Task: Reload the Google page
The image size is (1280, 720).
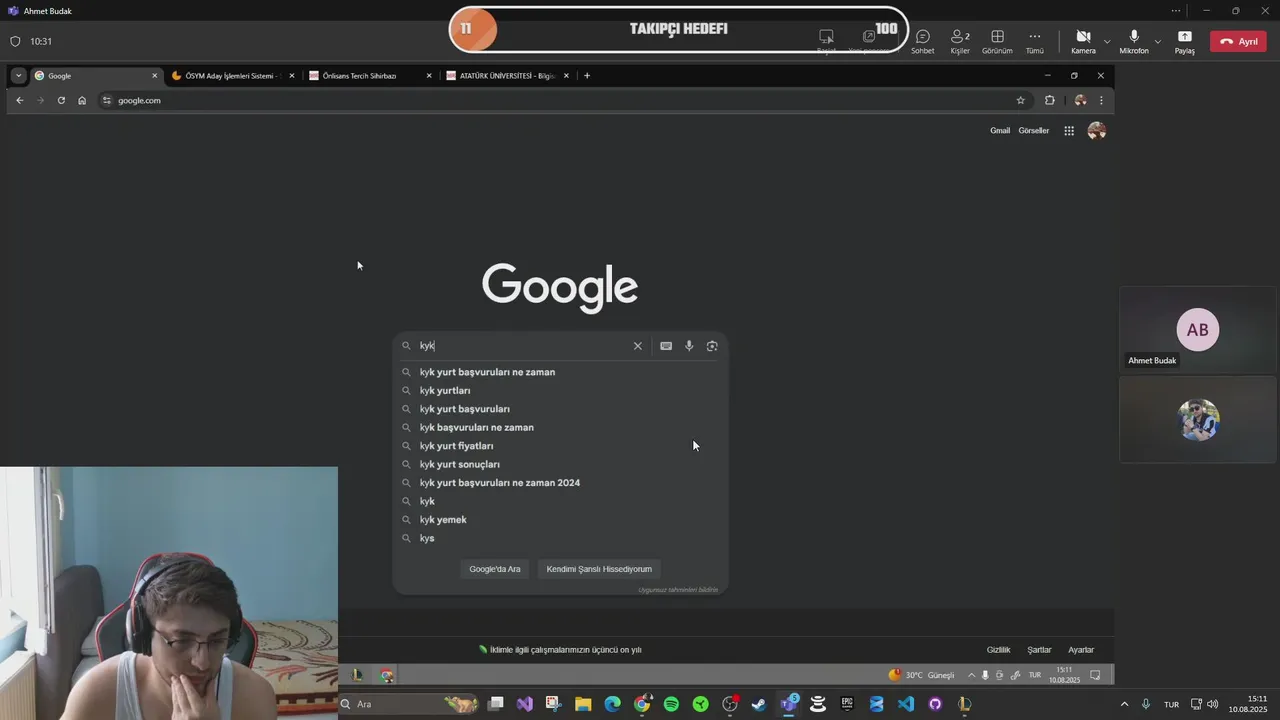Action: click(x=61, y=100)
